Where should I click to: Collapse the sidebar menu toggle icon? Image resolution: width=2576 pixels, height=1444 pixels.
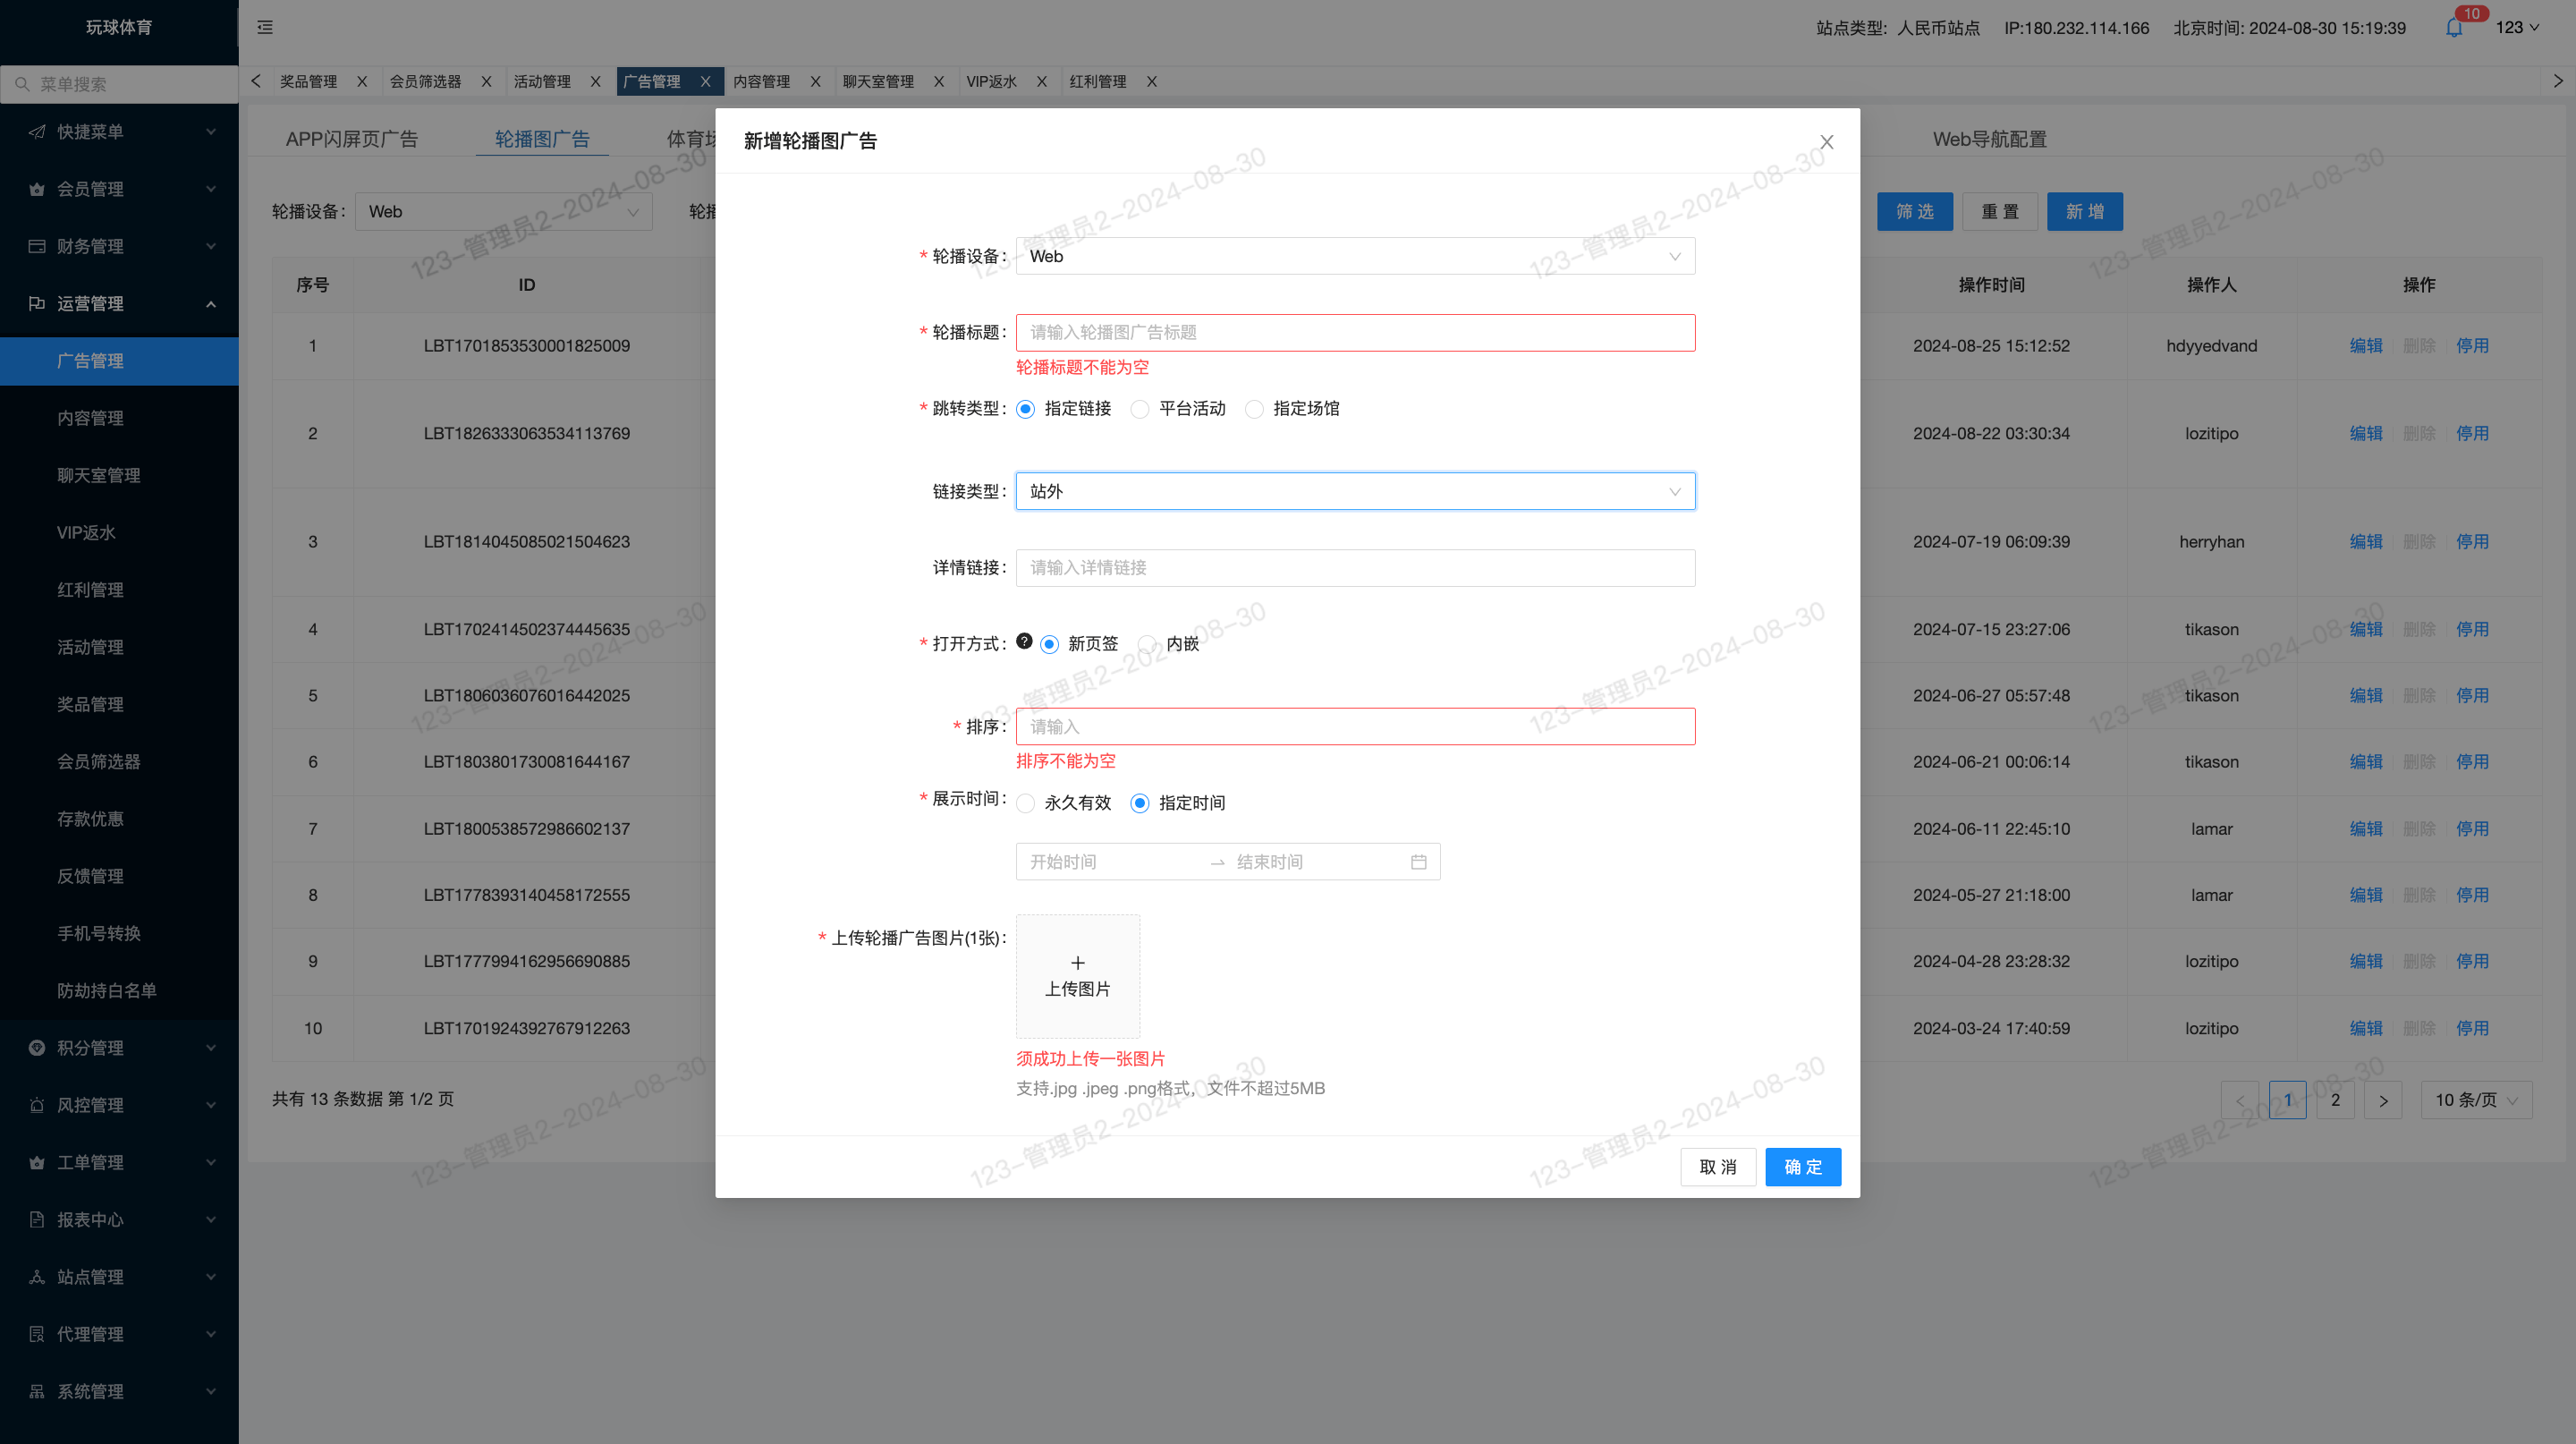coord(265,27)
